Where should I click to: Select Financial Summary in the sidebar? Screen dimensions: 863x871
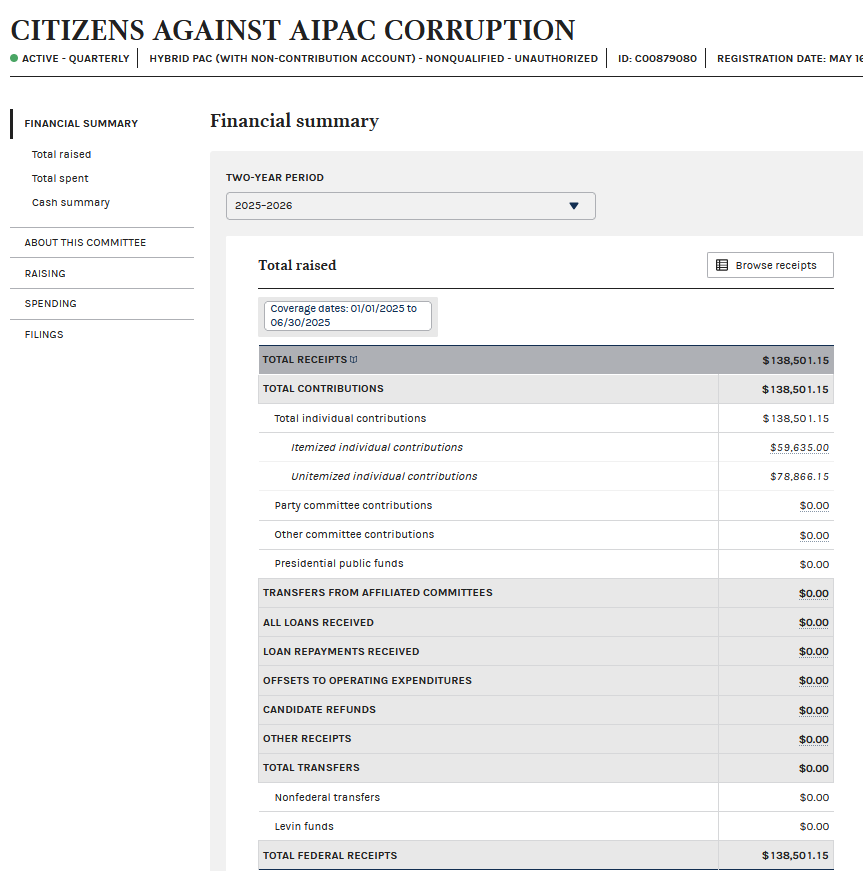pyautogui.click(x=81, y=124)
